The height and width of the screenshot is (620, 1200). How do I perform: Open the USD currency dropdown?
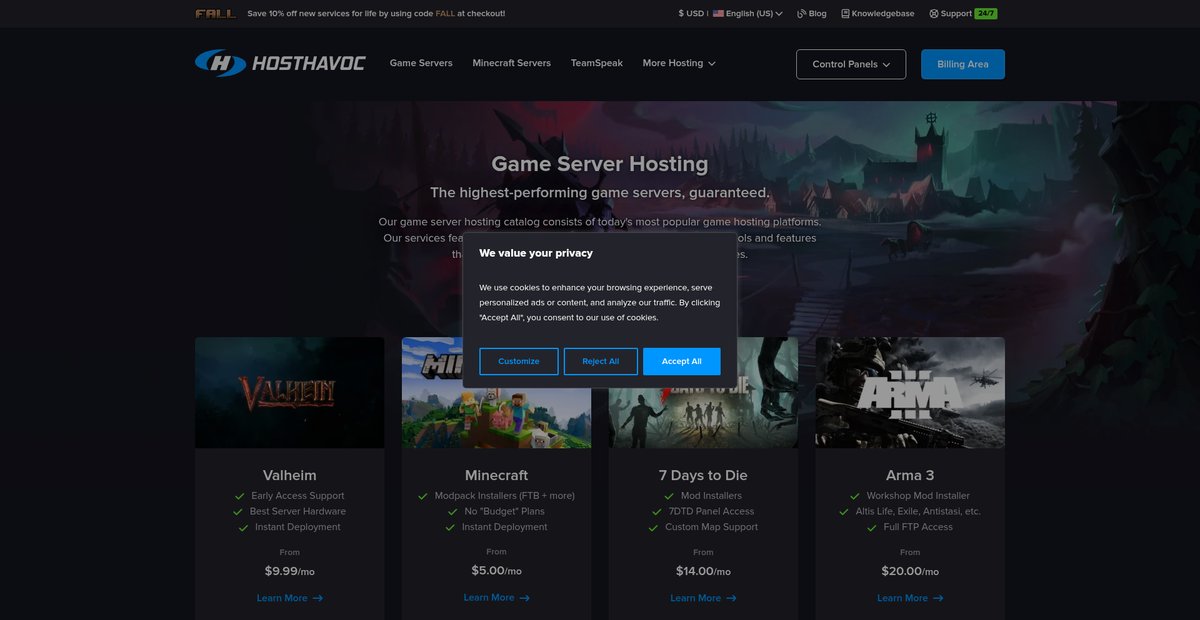691,14
